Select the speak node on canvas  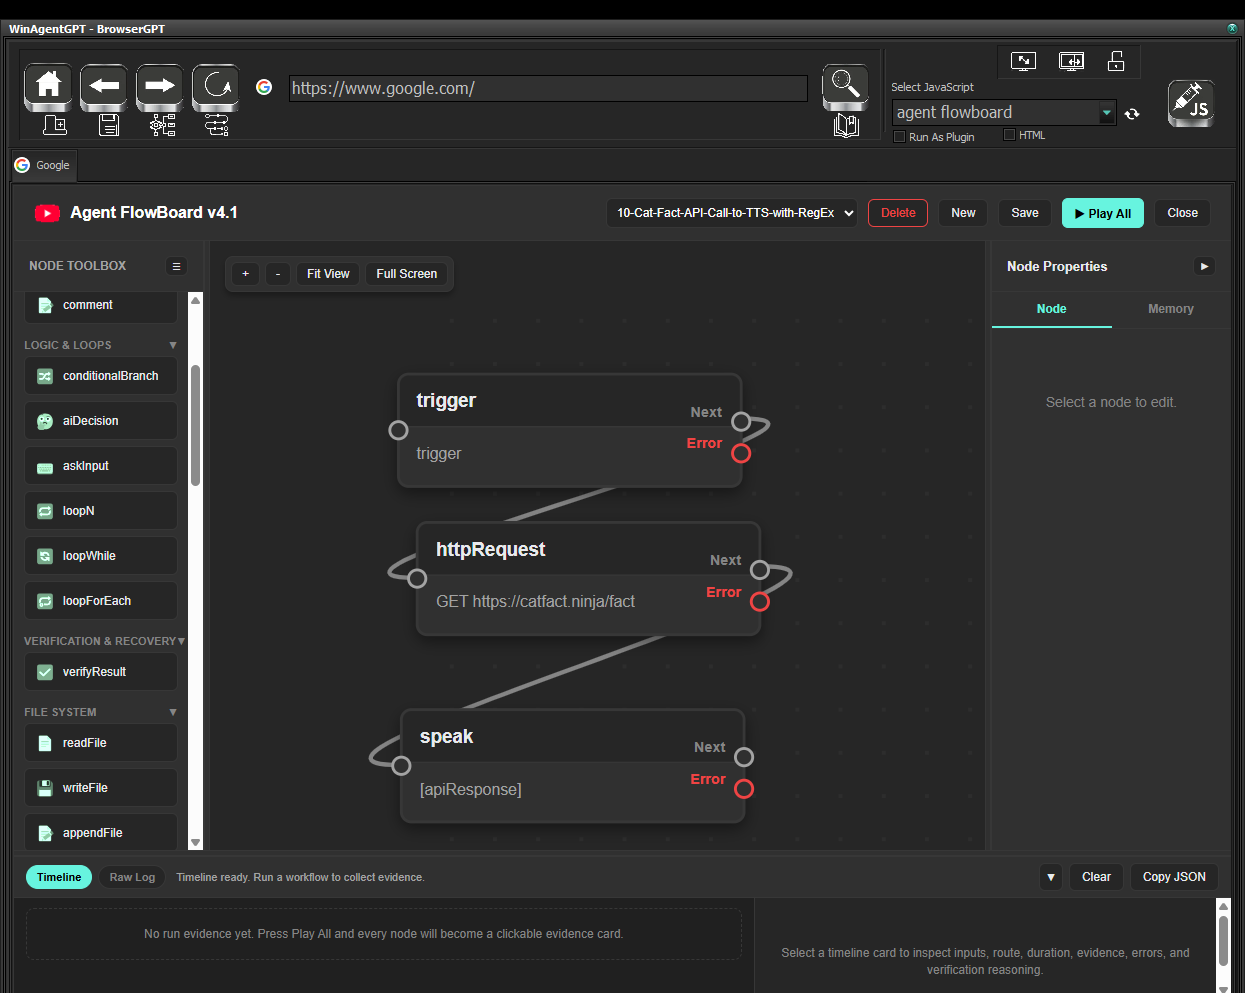point(572,766)
